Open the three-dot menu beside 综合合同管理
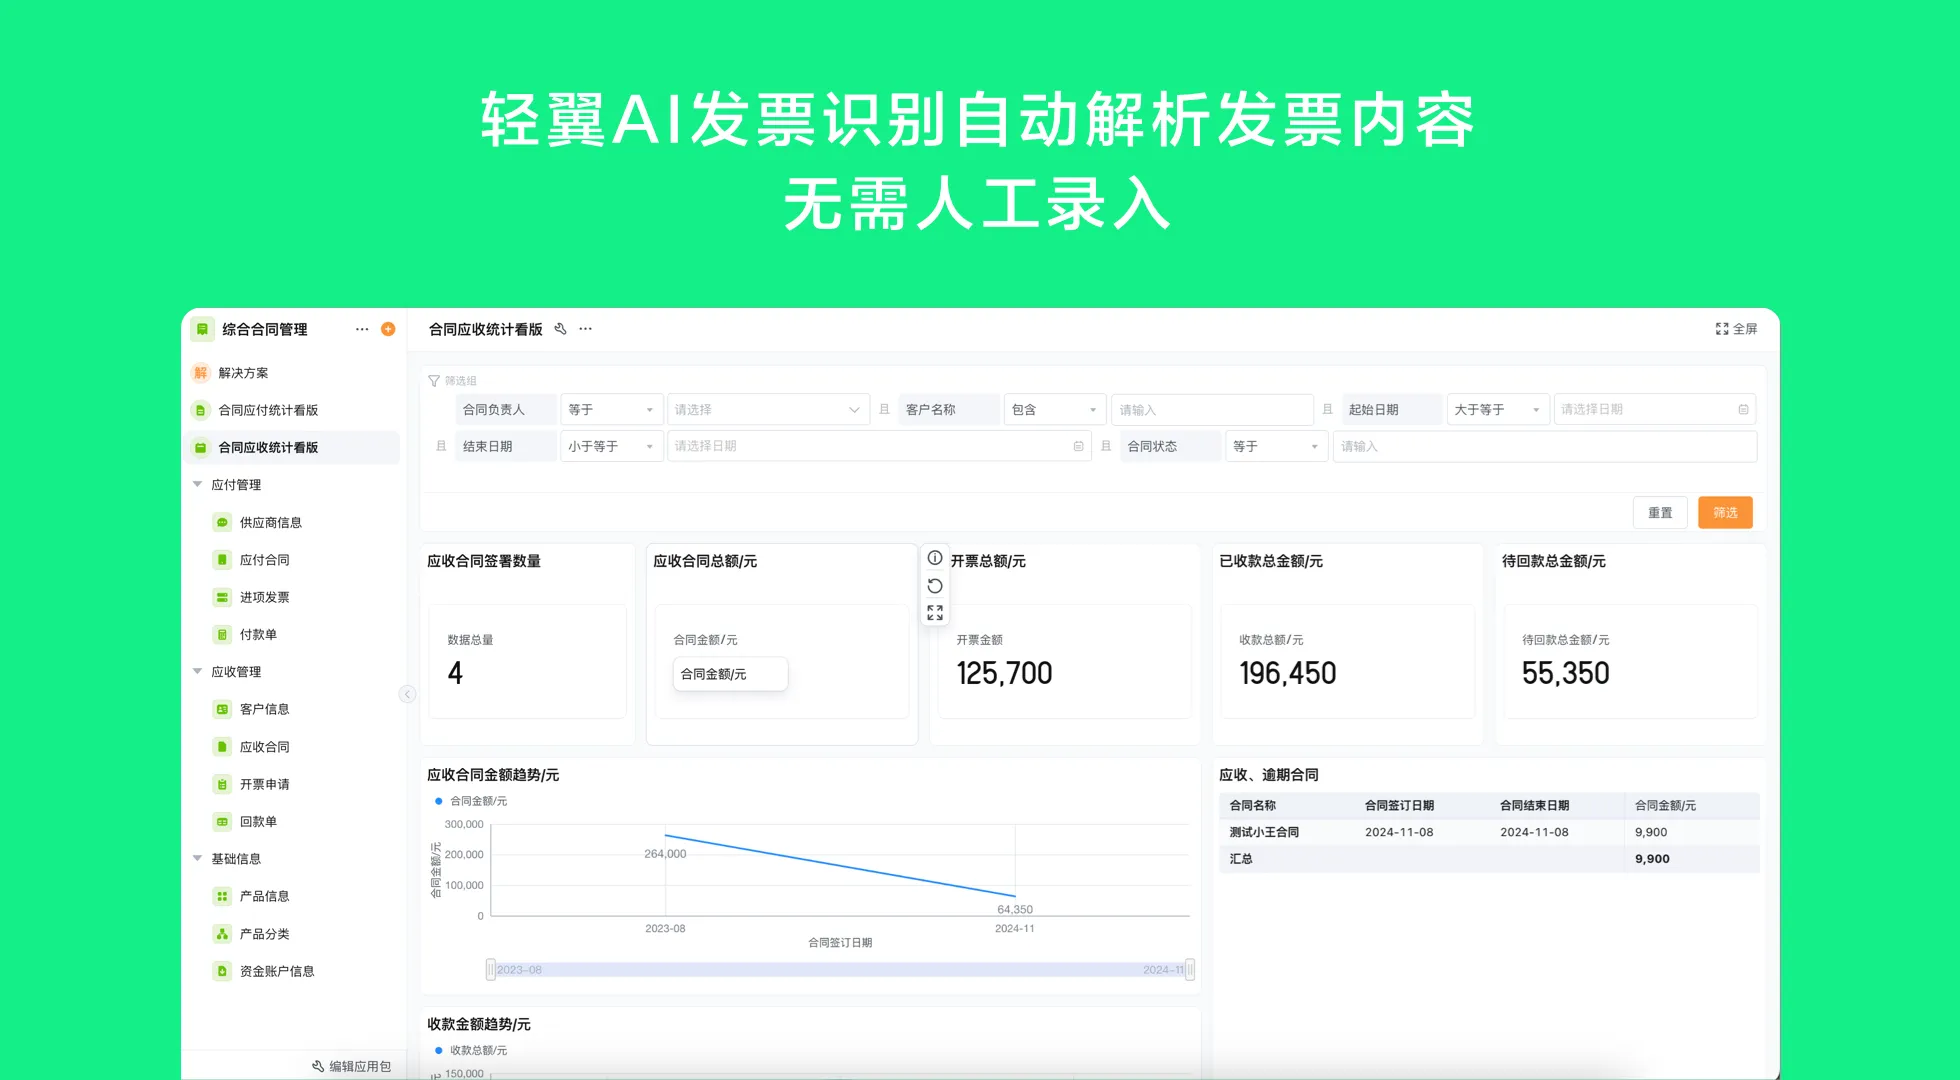 click(362, 328)
